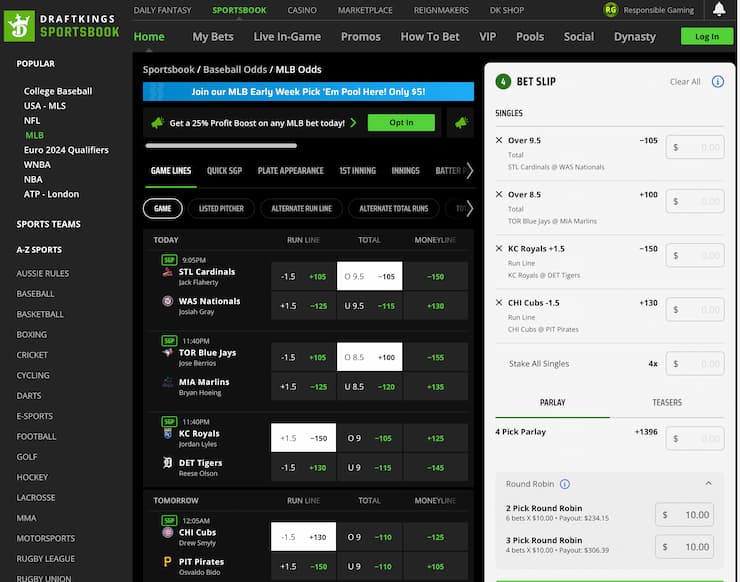
Task: Show more filter chips after Alternate Total Runs
Action: pyautogui.click(x=469, y=208)
